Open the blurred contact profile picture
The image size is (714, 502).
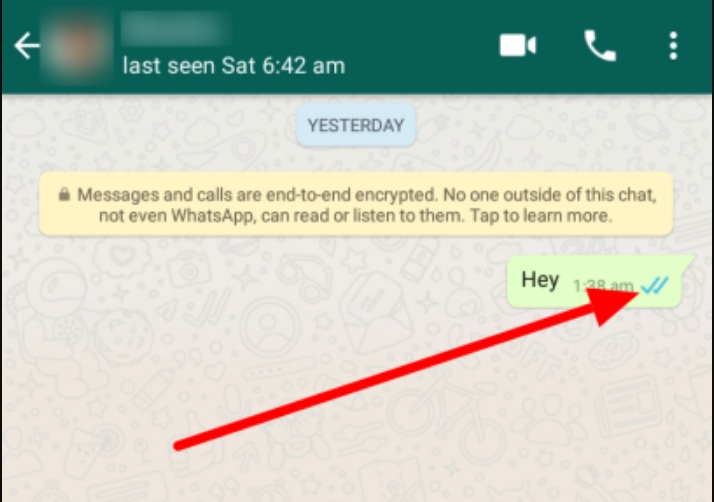[76, 46]
